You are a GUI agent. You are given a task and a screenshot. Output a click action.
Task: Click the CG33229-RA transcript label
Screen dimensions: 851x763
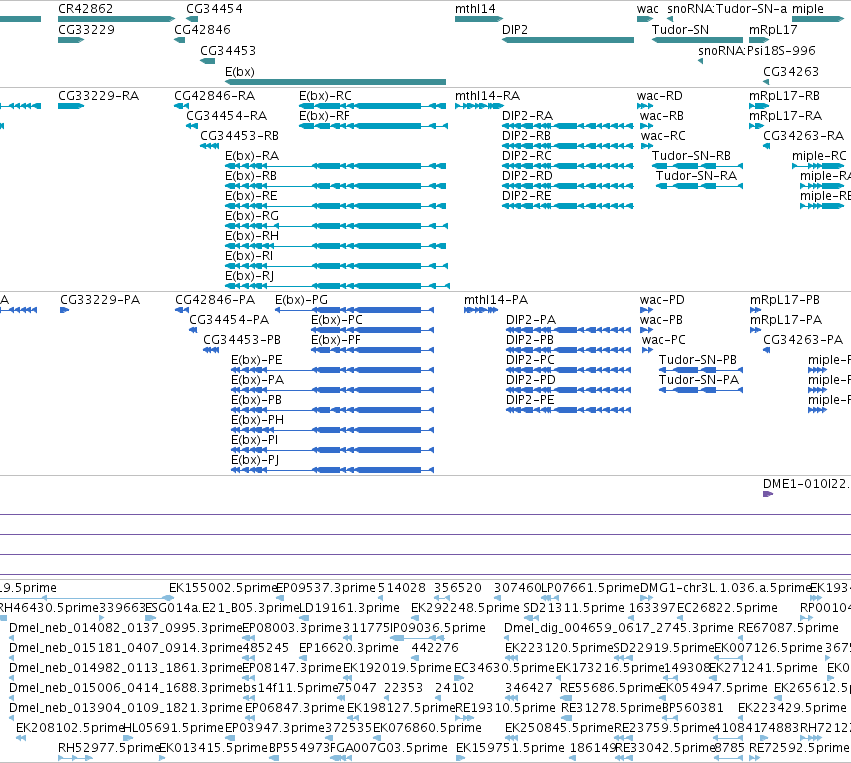[x=98, y=96]
